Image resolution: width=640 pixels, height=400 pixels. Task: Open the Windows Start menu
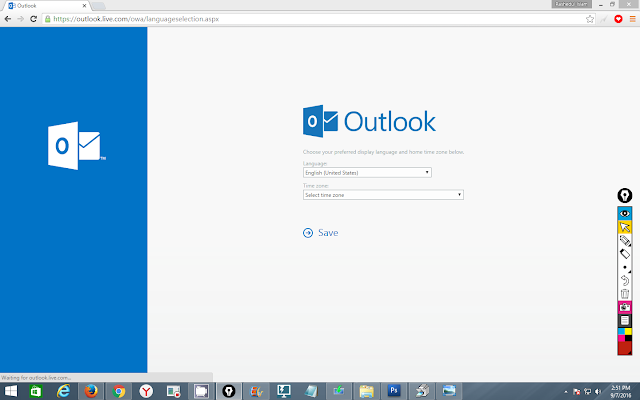point(11,391)
